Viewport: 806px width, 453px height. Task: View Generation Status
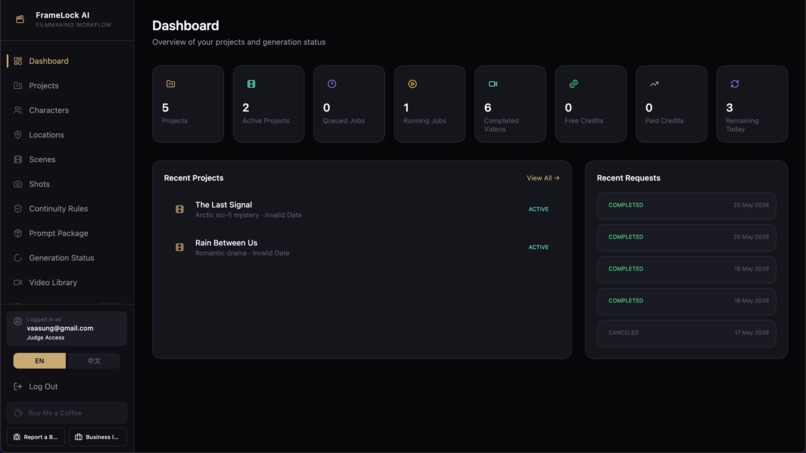(x=67, y=258)
